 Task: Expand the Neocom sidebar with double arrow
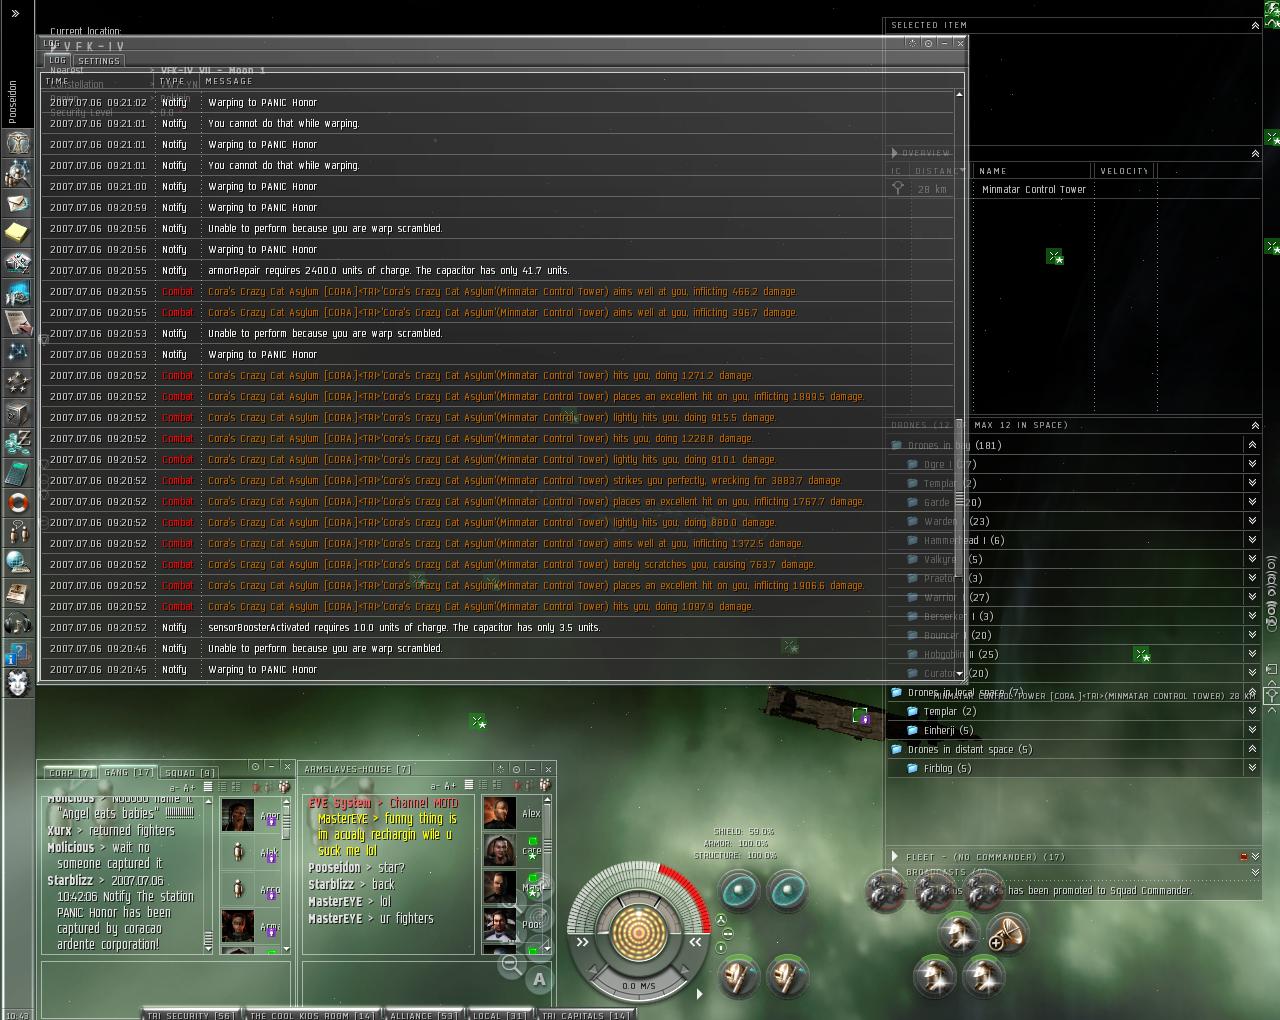(x=15, y=13)
